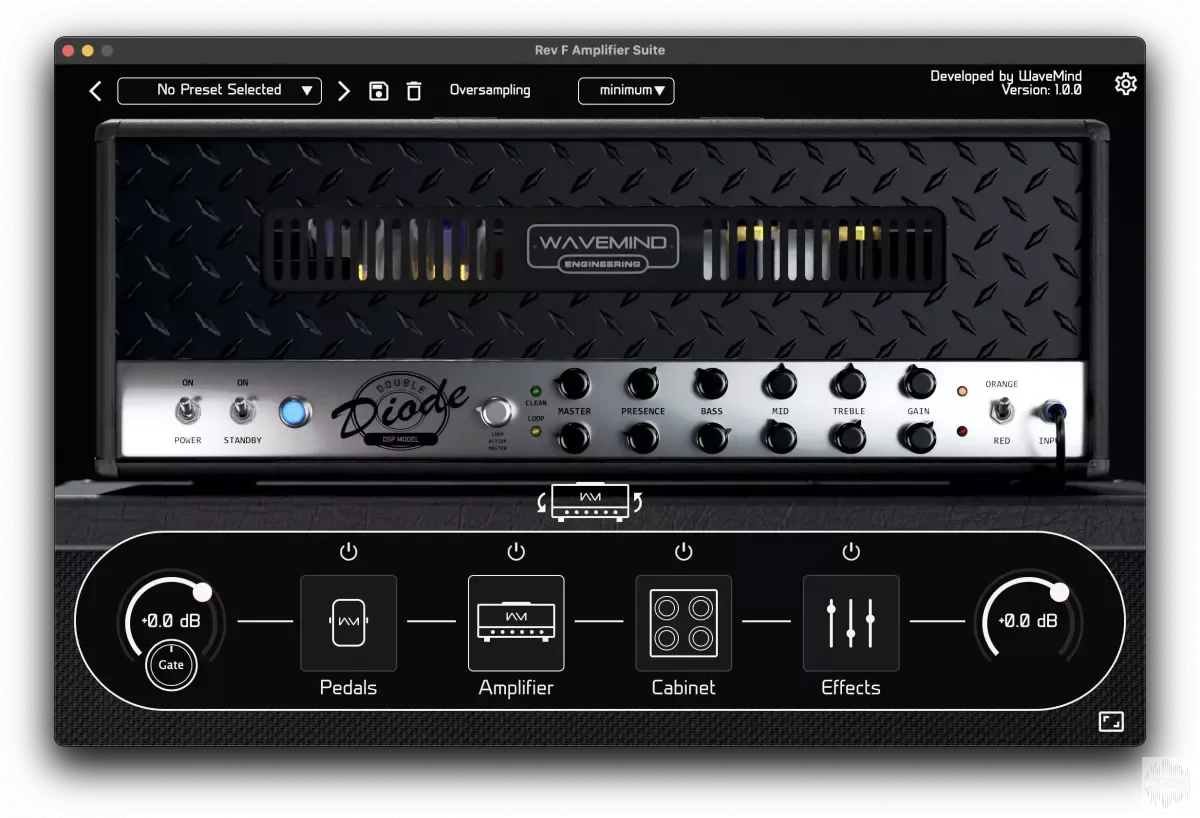The image size is (1200, 818).
Task: Click the lower TREBLE knob
Action: (x=849, y=437)
